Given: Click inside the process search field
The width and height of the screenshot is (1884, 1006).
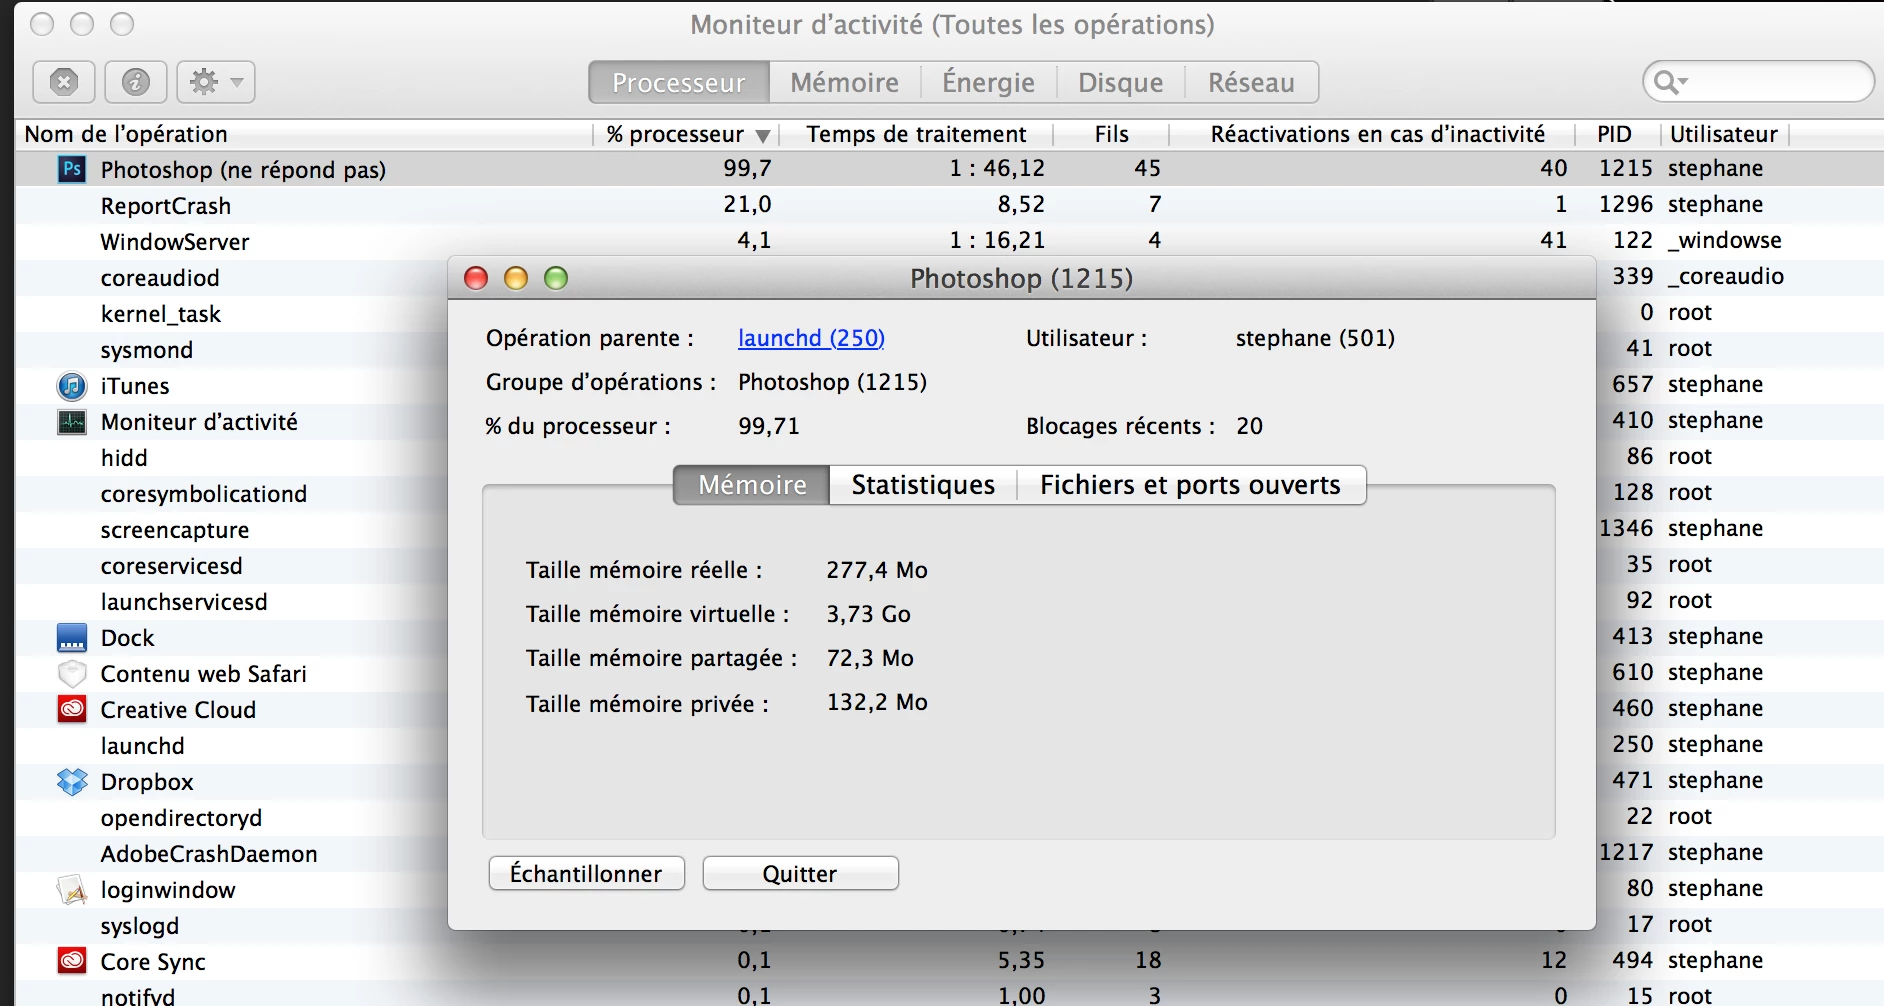Looking at the screenshot, I should pyautogui.click(x=1760, y=82).
